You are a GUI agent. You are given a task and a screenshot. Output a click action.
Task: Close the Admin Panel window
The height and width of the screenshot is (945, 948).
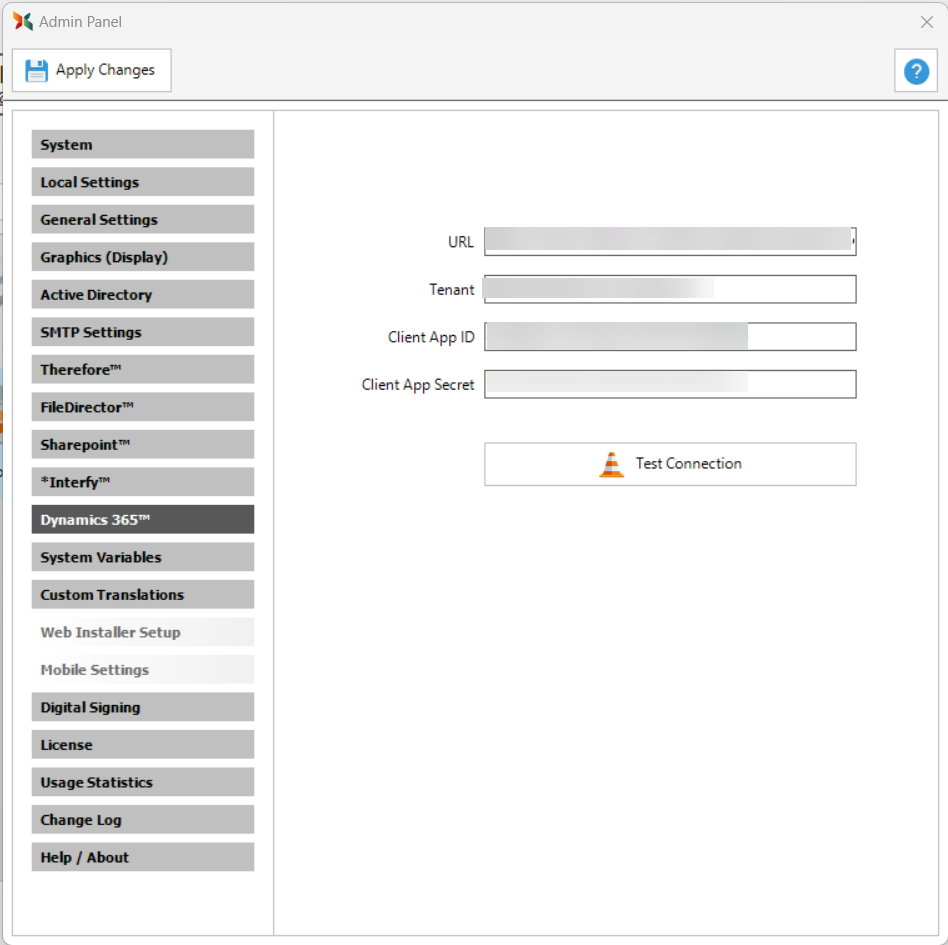click(x=926, y=21)
